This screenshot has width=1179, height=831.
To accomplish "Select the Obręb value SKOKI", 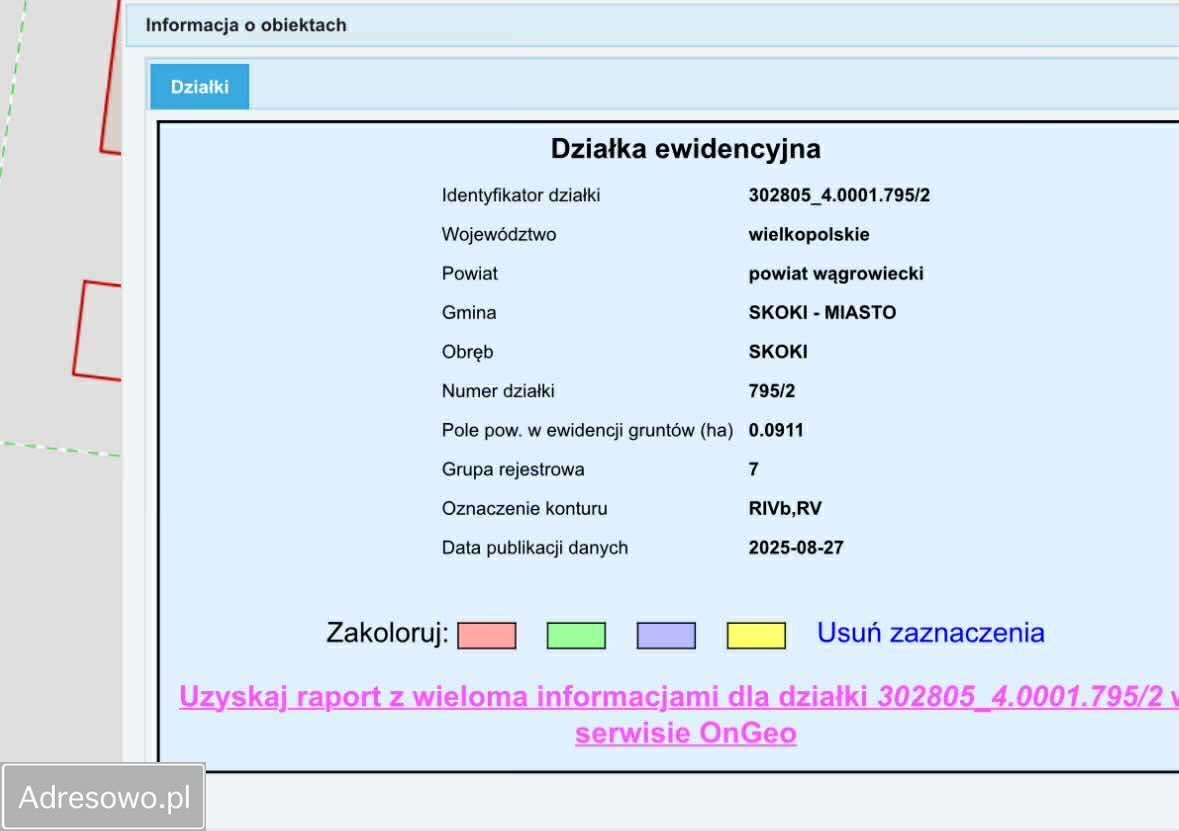I will 777,352.
